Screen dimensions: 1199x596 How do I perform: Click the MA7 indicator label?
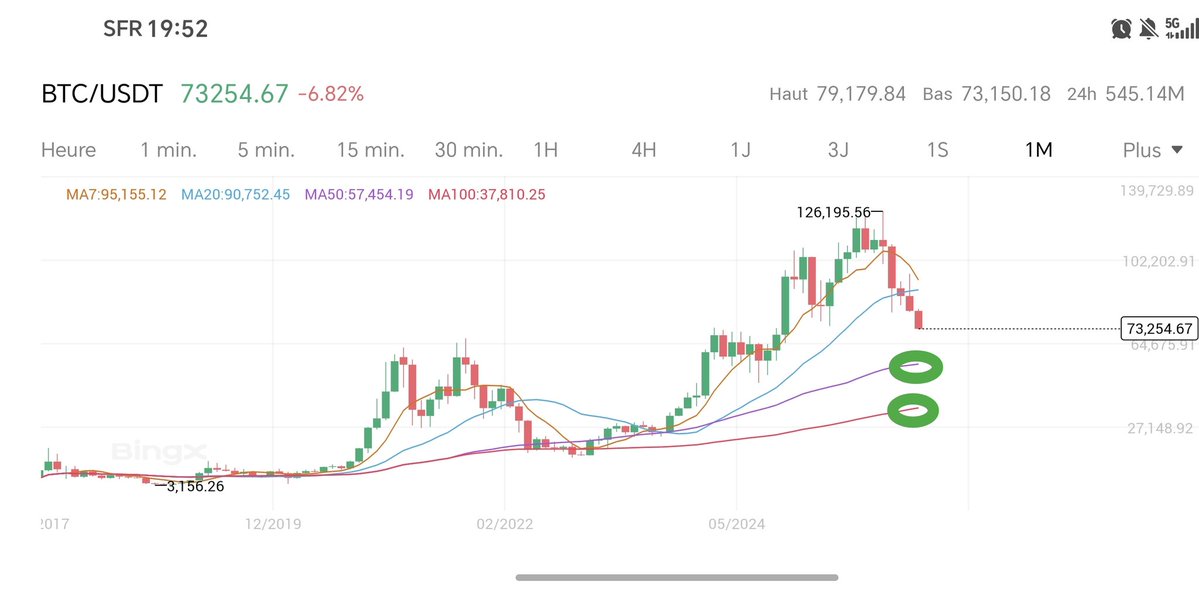117,194
